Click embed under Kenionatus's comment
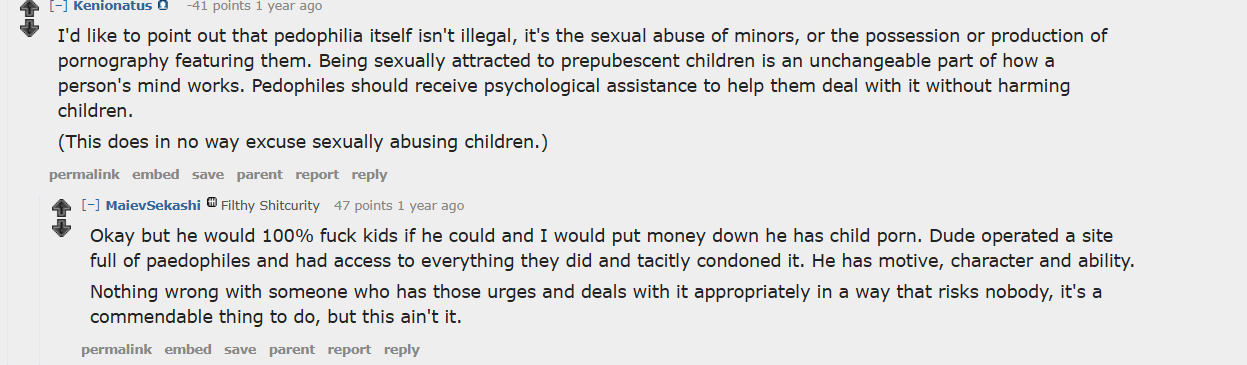1247x365 pixels. pyautogui.click(x=156, y=174)
